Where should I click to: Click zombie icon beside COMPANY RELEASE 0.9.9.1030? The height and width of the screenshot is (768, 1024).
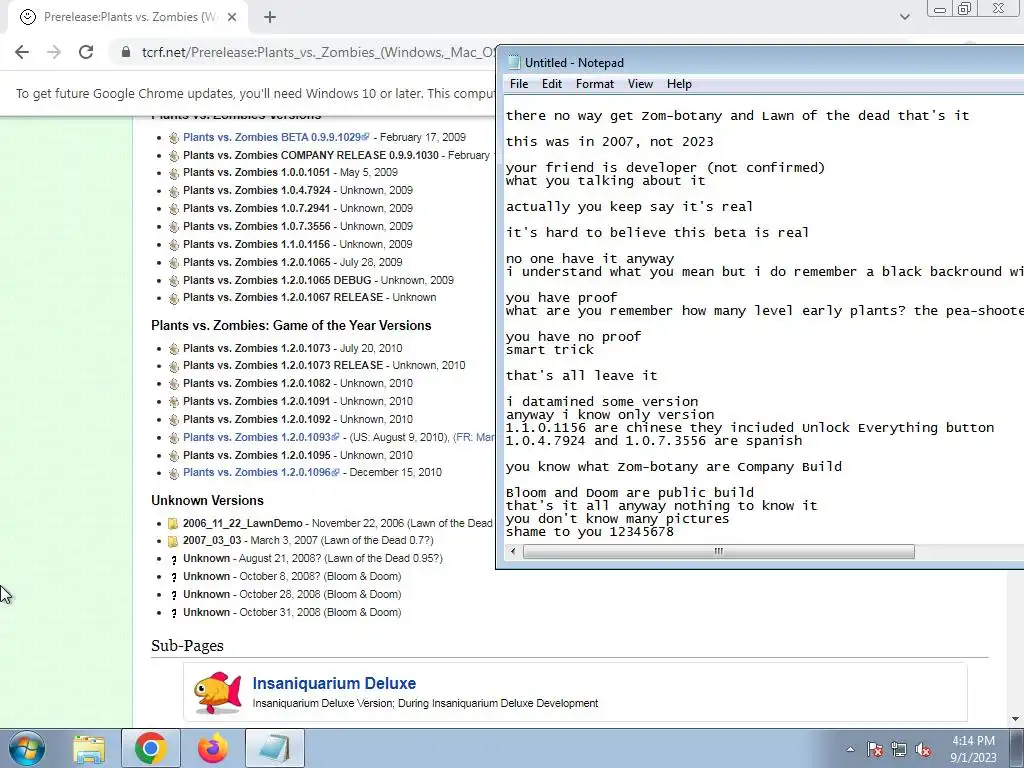point(174,156)
